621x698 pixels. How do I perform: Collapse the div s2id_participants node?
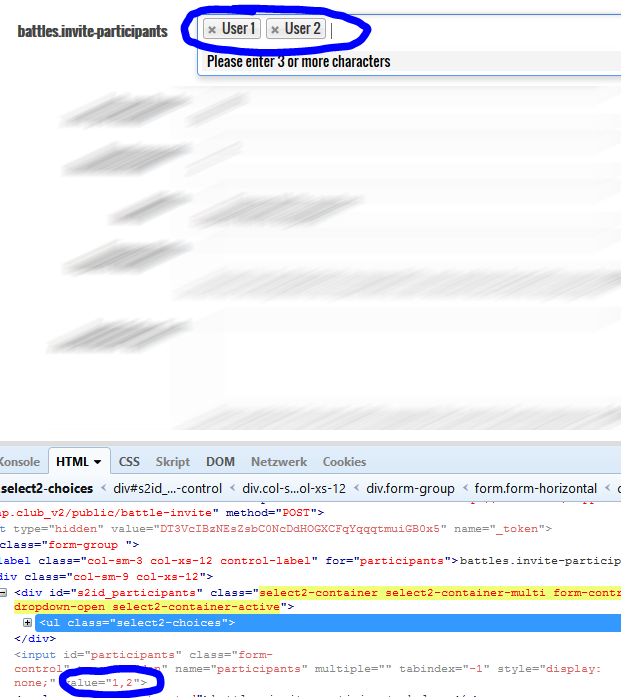5,593
